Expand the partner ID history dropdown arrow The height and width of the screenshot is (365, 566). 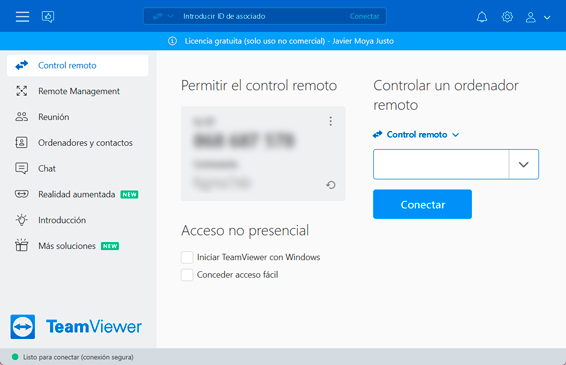point(524,165)
